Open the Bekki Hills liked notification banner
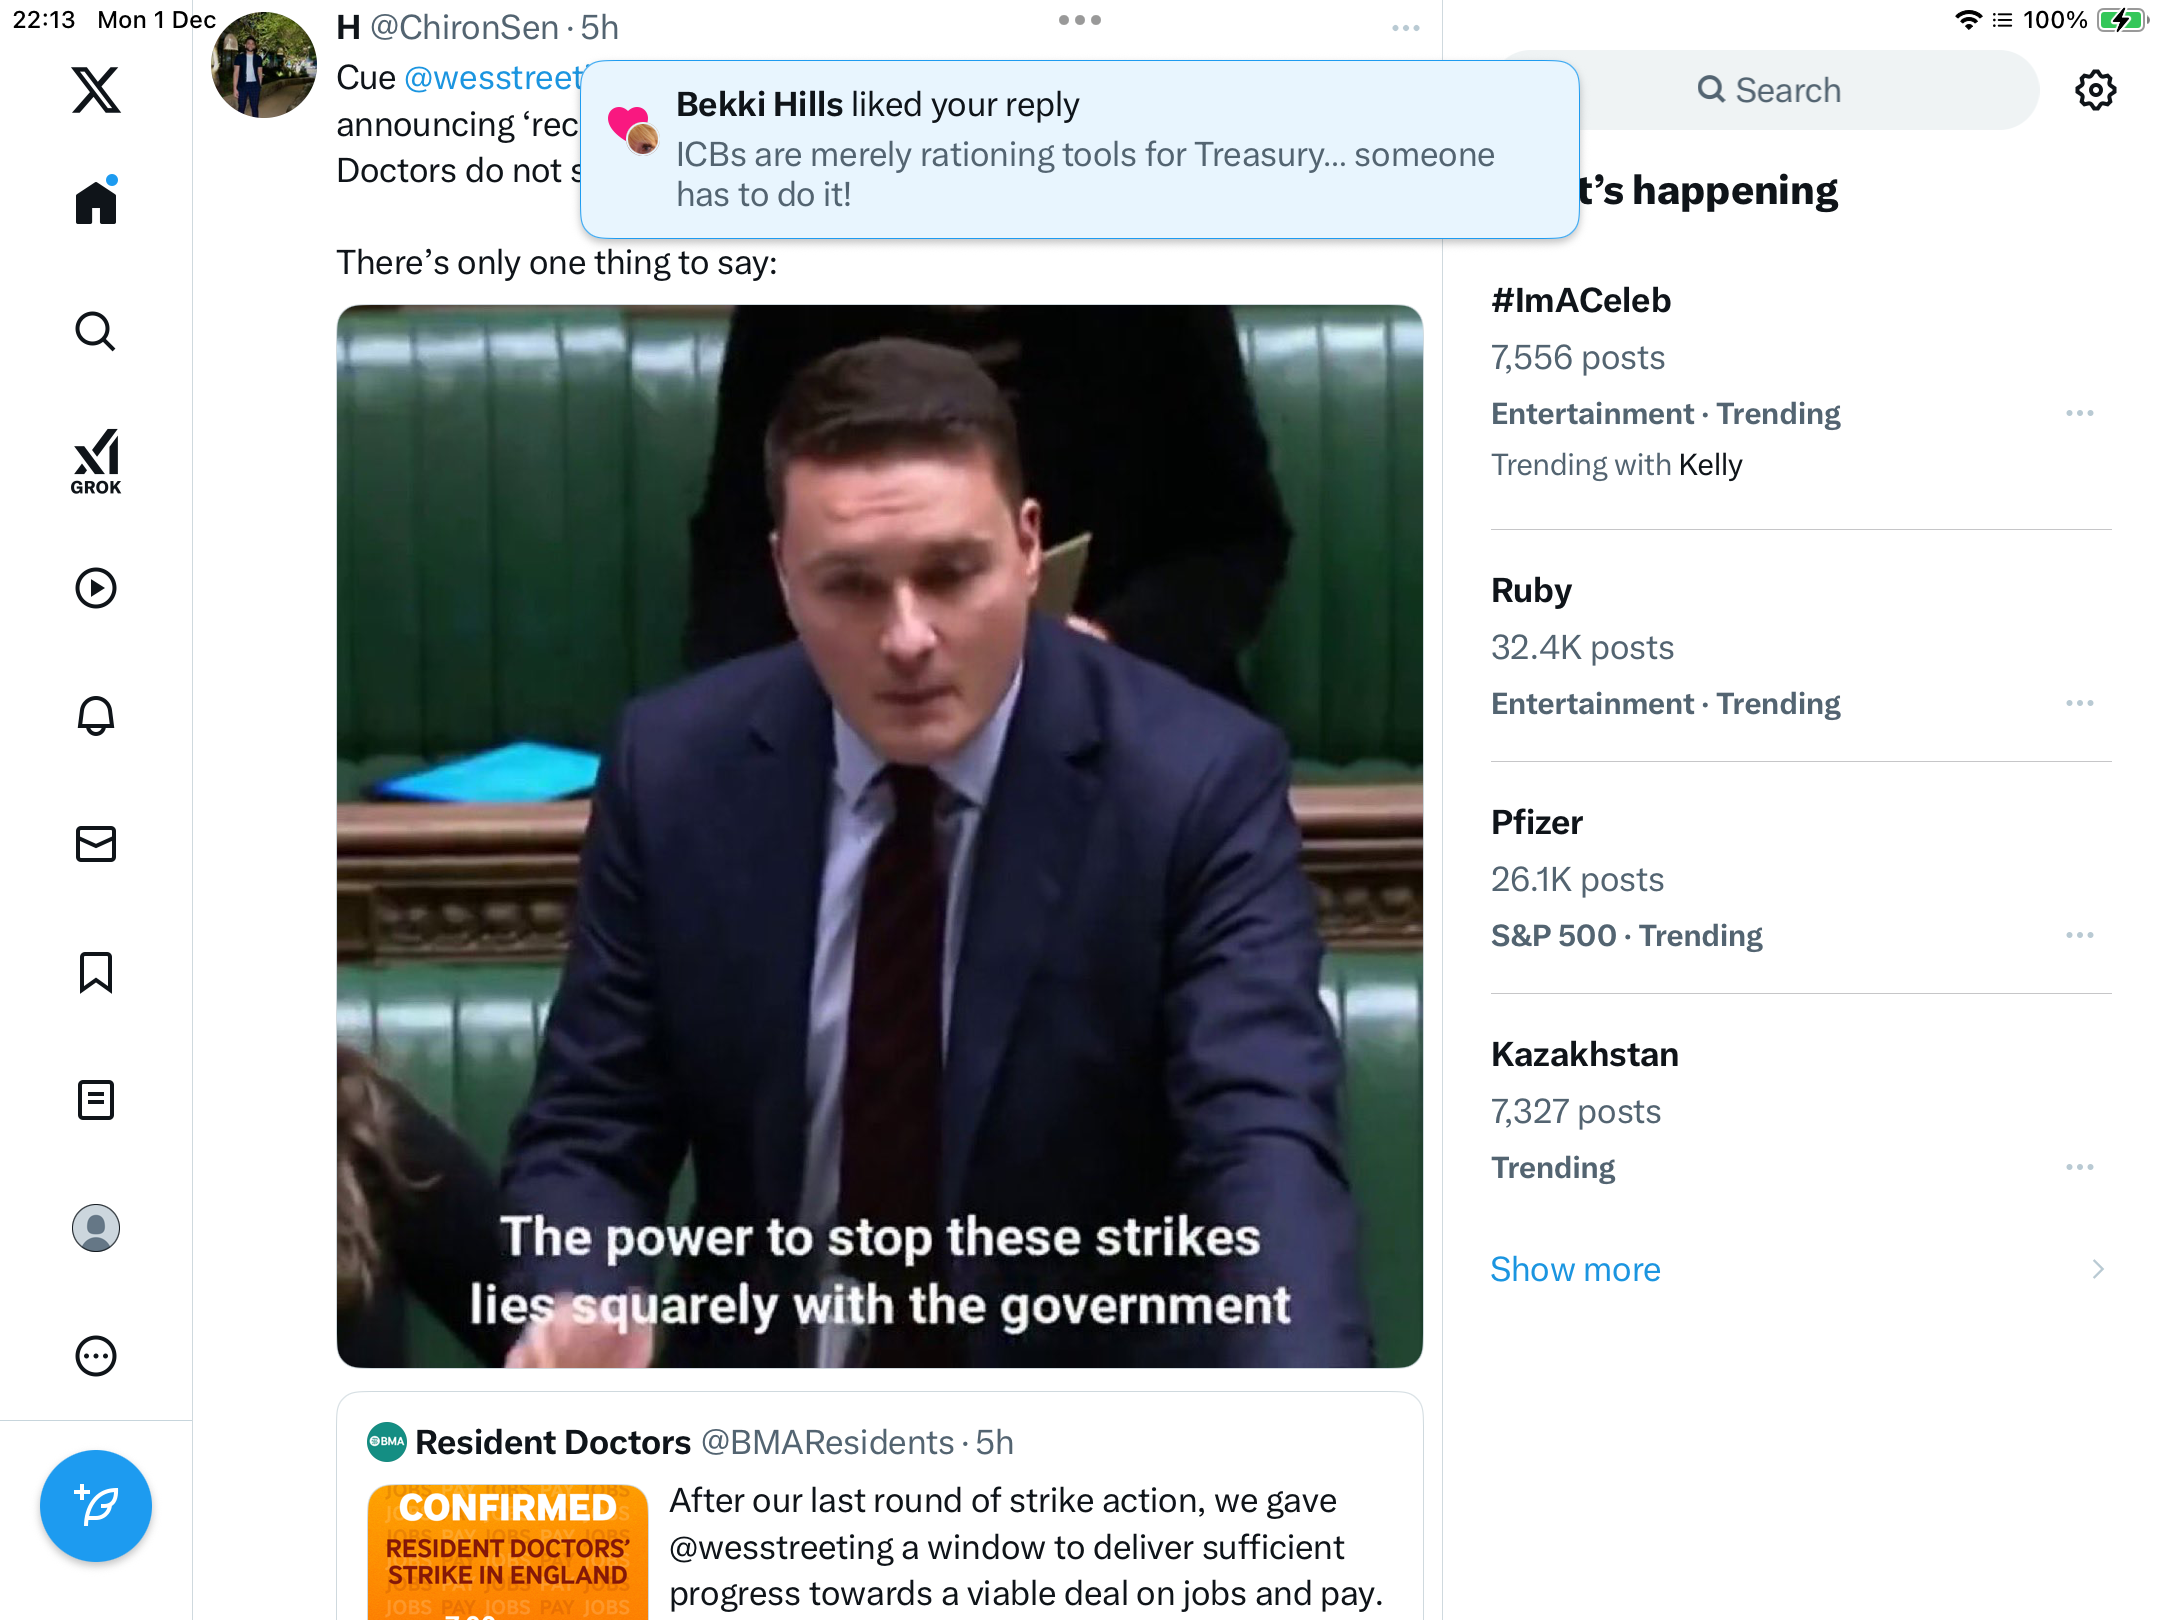2160x1620 pixels. point(1080,149)
